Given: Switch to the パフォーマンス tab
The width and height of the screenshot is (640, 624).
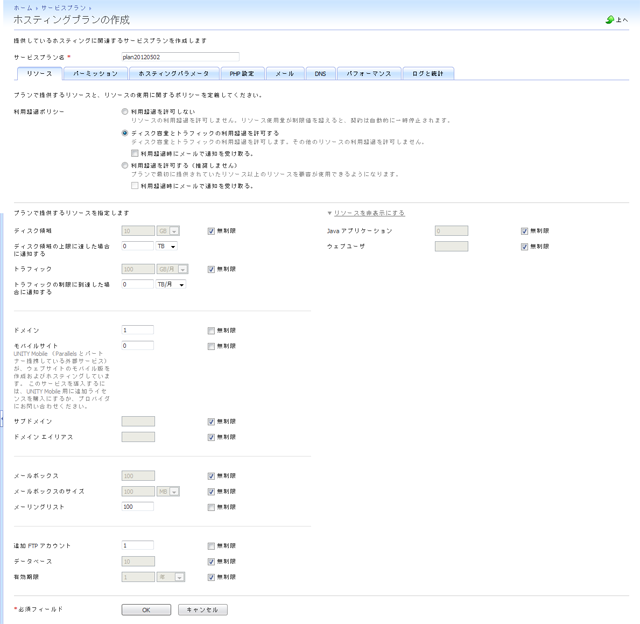Looking at the screenshot, I should click(369, 74).
